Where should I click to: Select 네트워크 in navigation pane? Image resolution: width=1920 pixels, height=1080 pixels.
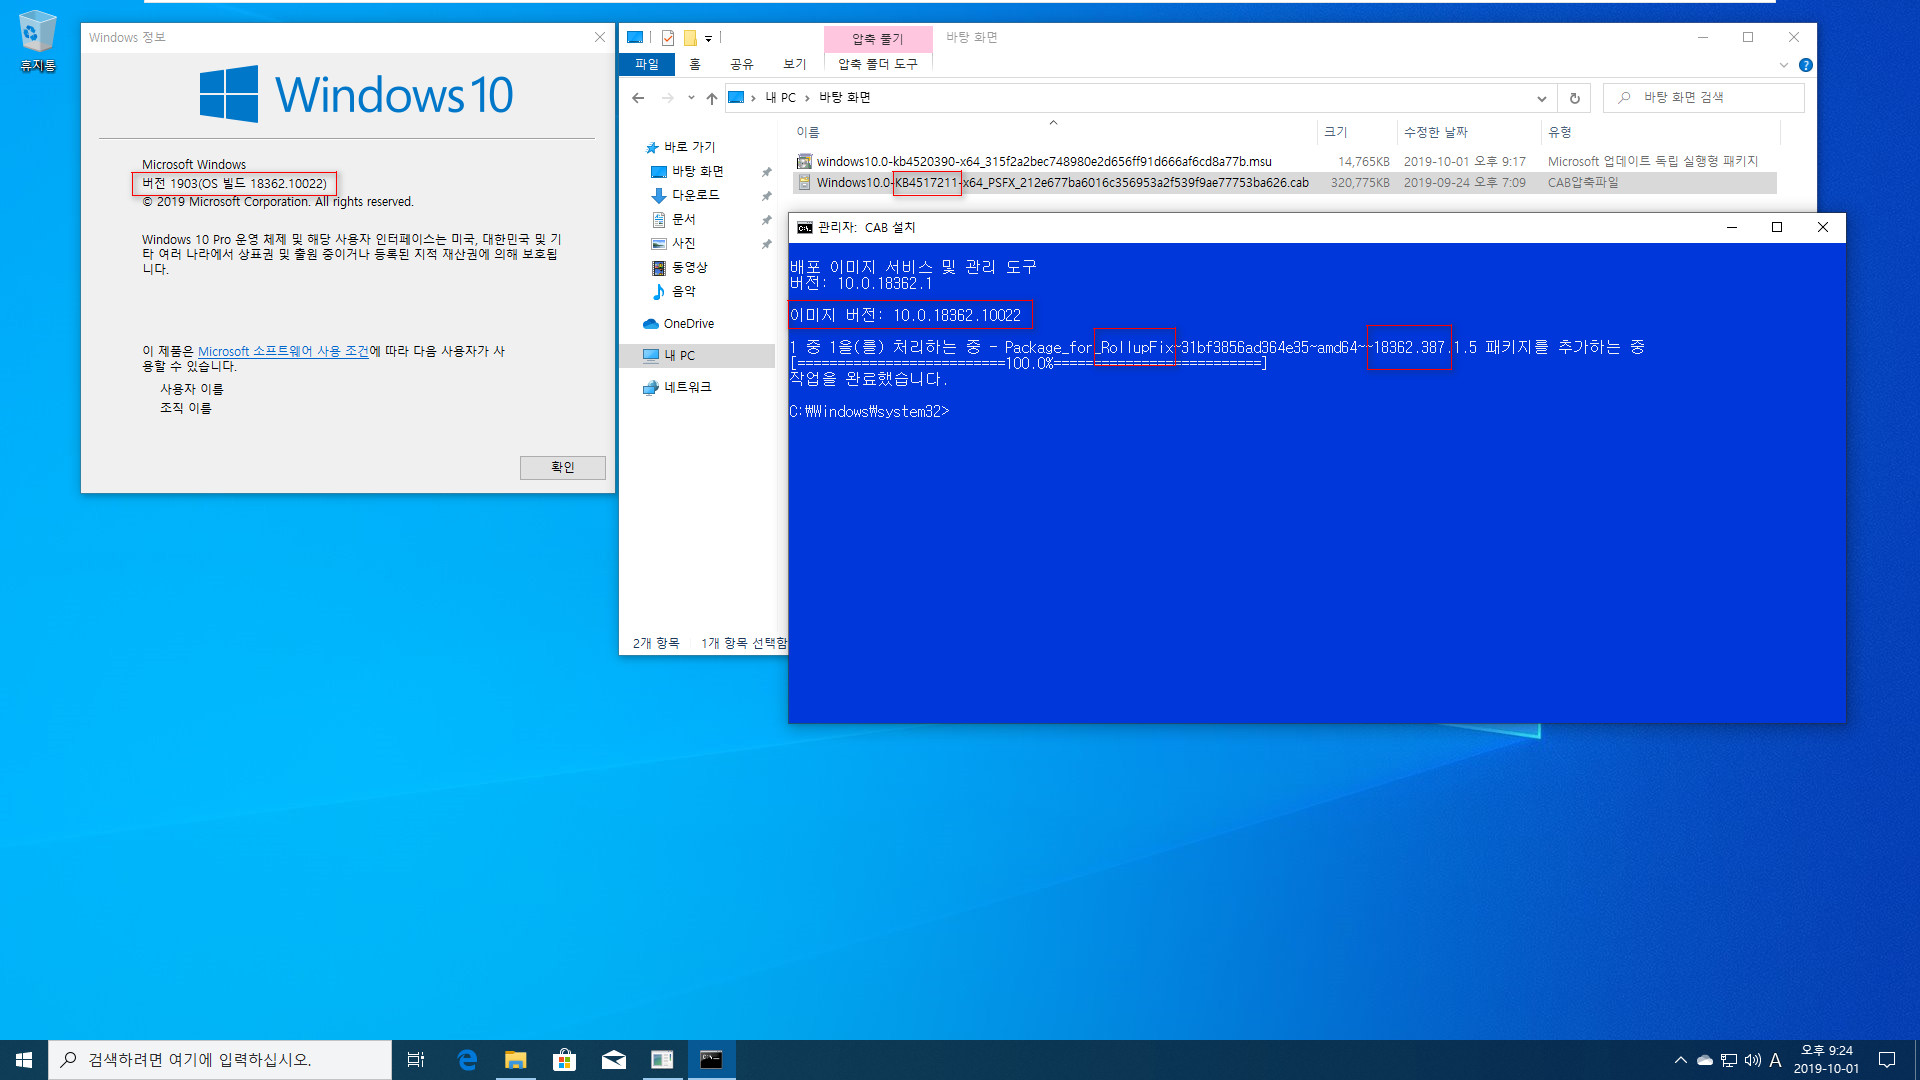click(x=687, y=387)
